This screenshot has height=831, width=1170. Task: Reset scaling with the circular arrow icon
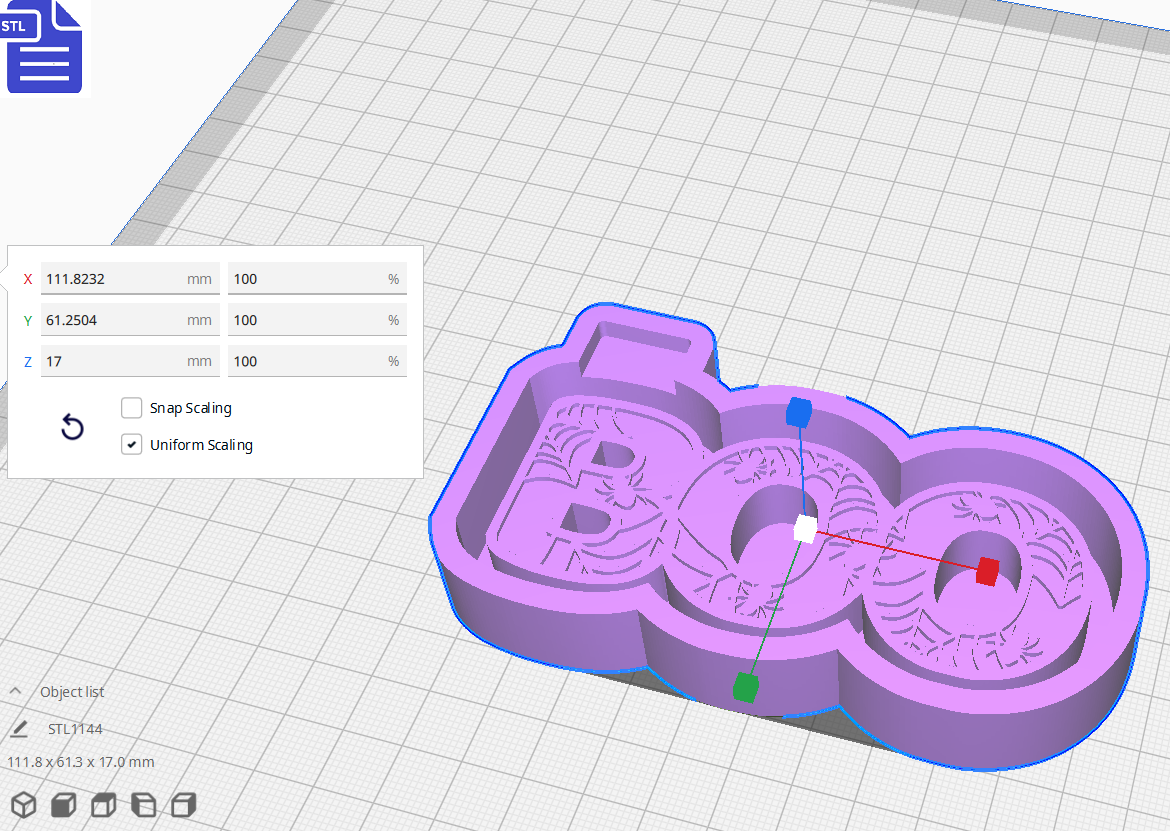tap(71, 426)
